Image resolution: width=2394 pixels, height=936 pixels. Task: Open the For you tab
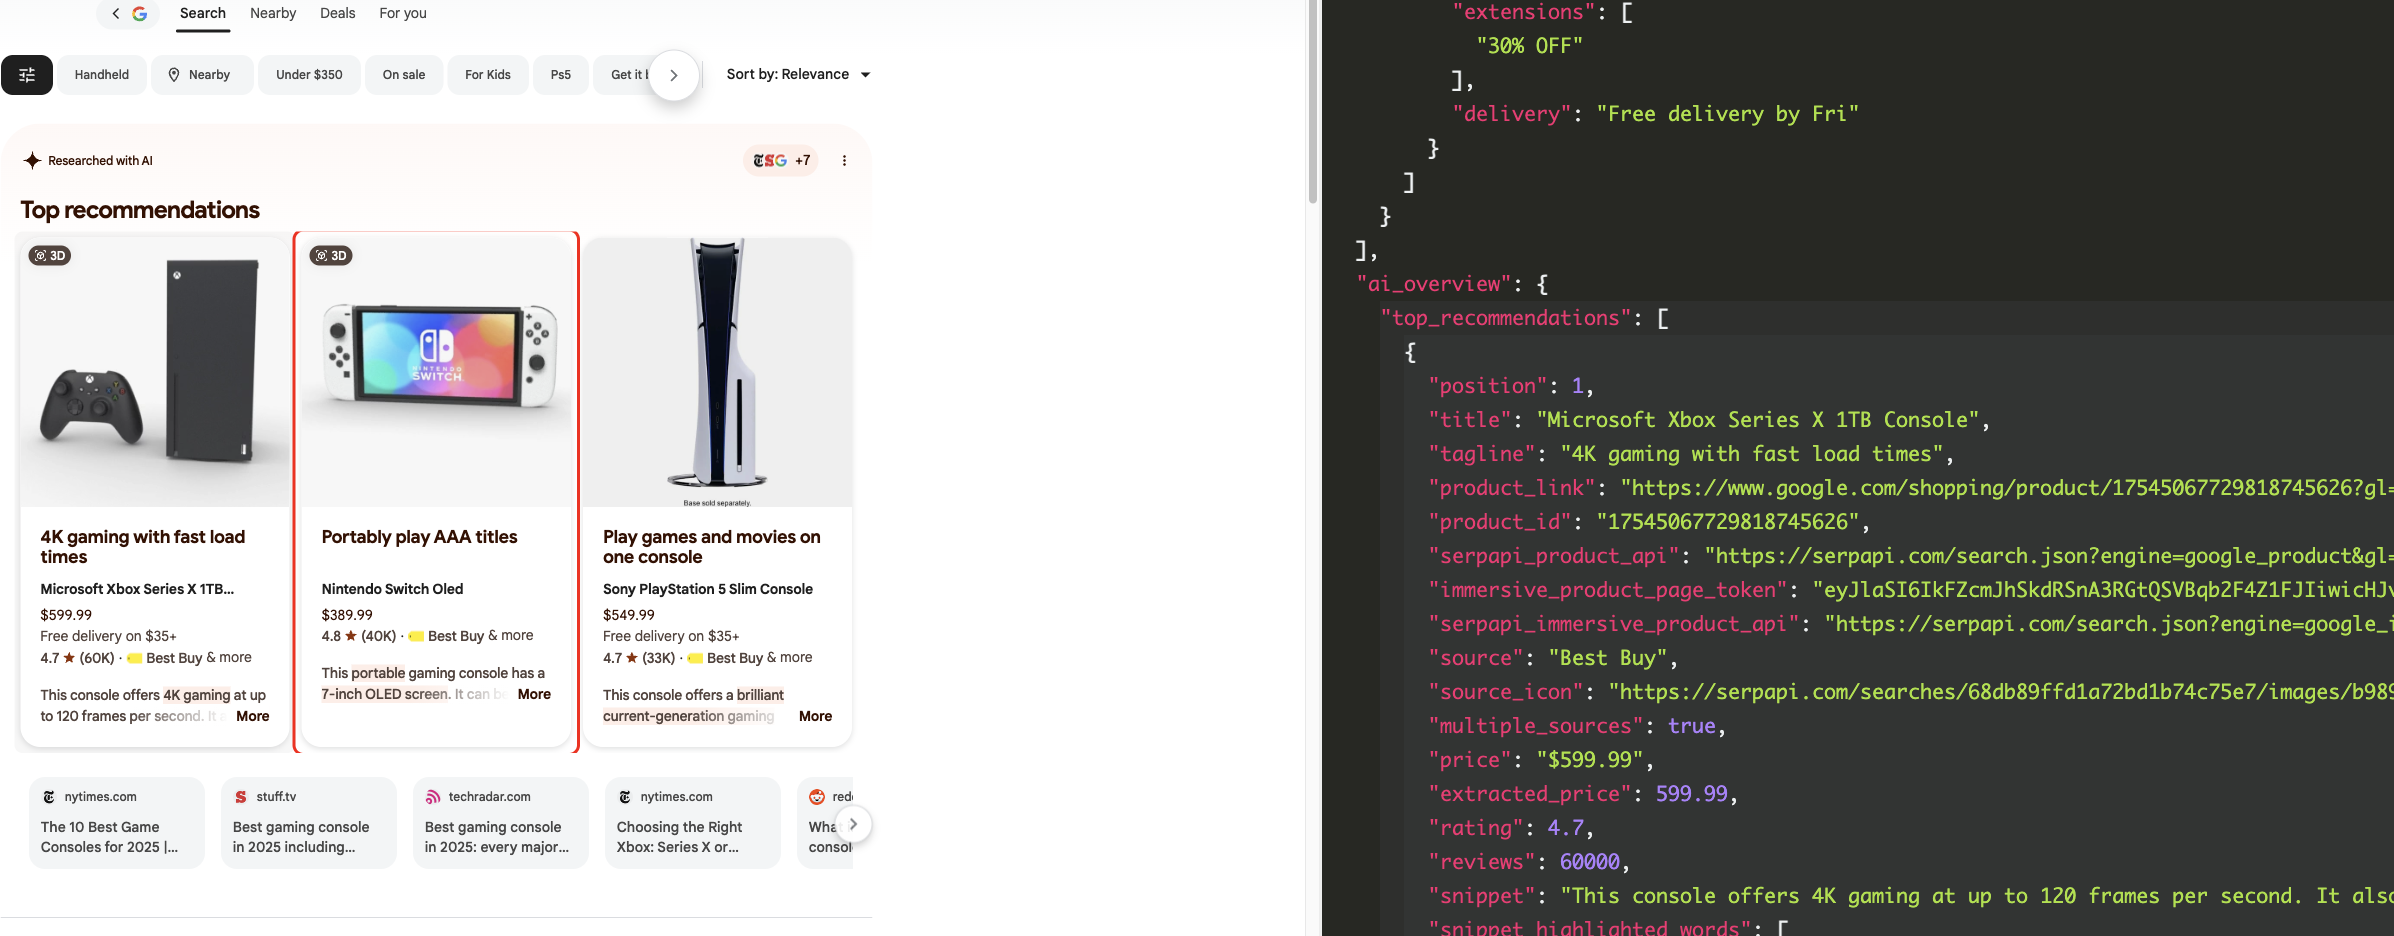pyautogui.click(x=403, y=14)
